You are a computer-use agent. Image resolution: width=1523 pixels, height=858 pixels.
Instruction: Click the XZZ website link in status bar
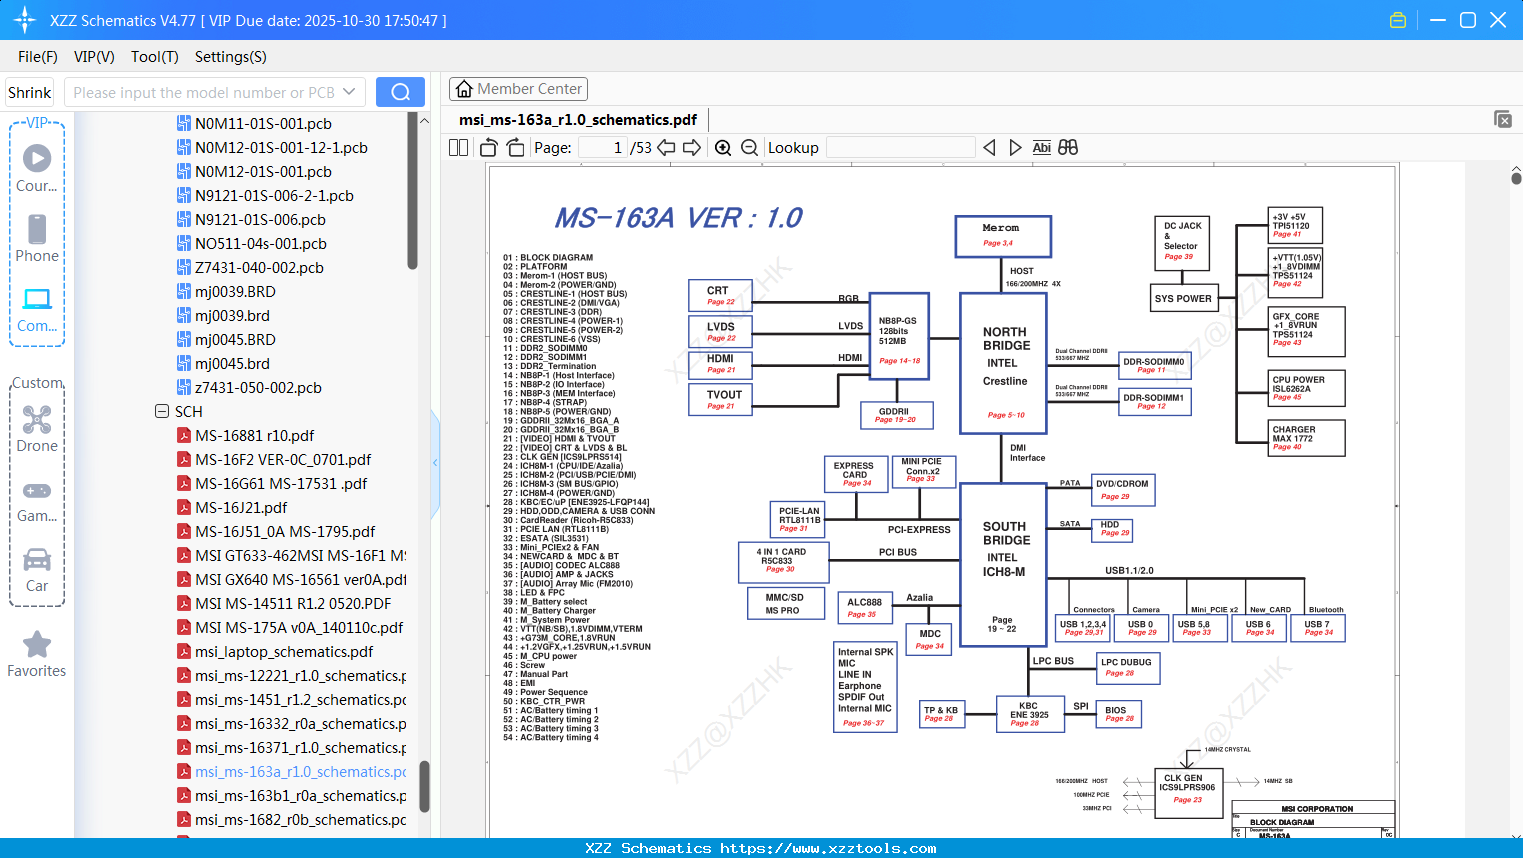(x=828, y=848)
